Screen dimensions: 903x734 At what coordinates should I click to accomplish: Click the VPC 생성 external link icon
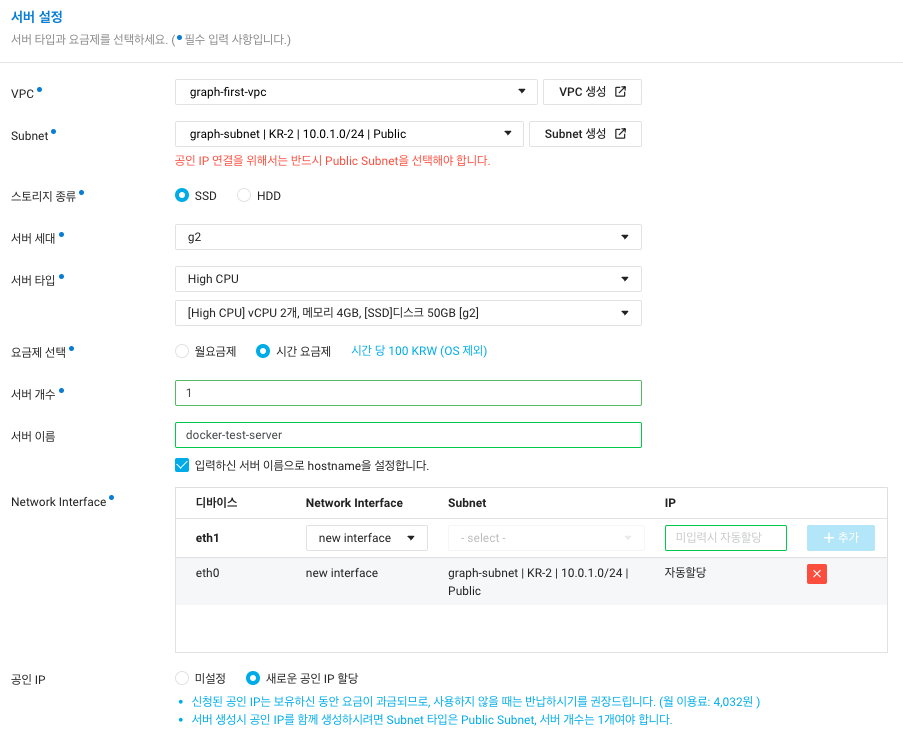click(620, 92)
